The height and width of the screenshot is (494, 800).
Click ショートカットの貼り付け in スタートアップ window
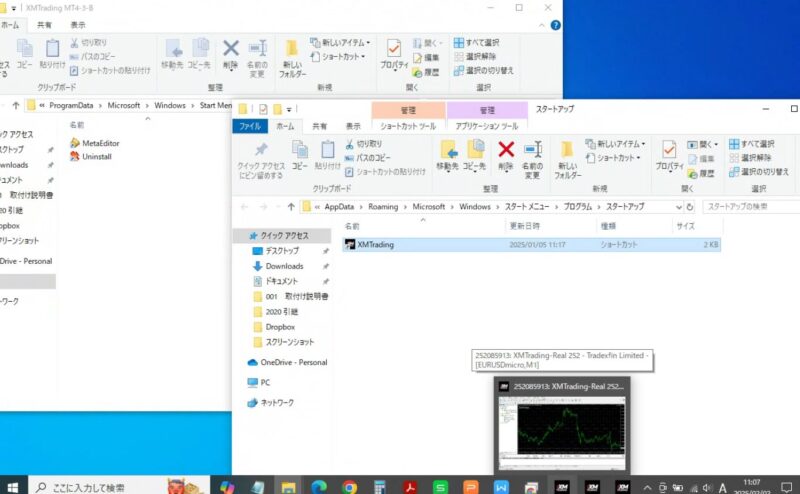click(385, 172)
